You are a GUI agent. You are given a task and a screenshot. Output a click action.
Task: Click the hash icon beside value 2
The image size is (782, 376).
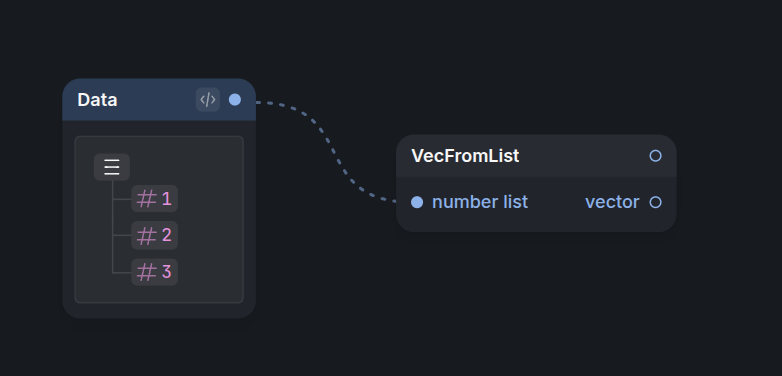click(146, 235)
